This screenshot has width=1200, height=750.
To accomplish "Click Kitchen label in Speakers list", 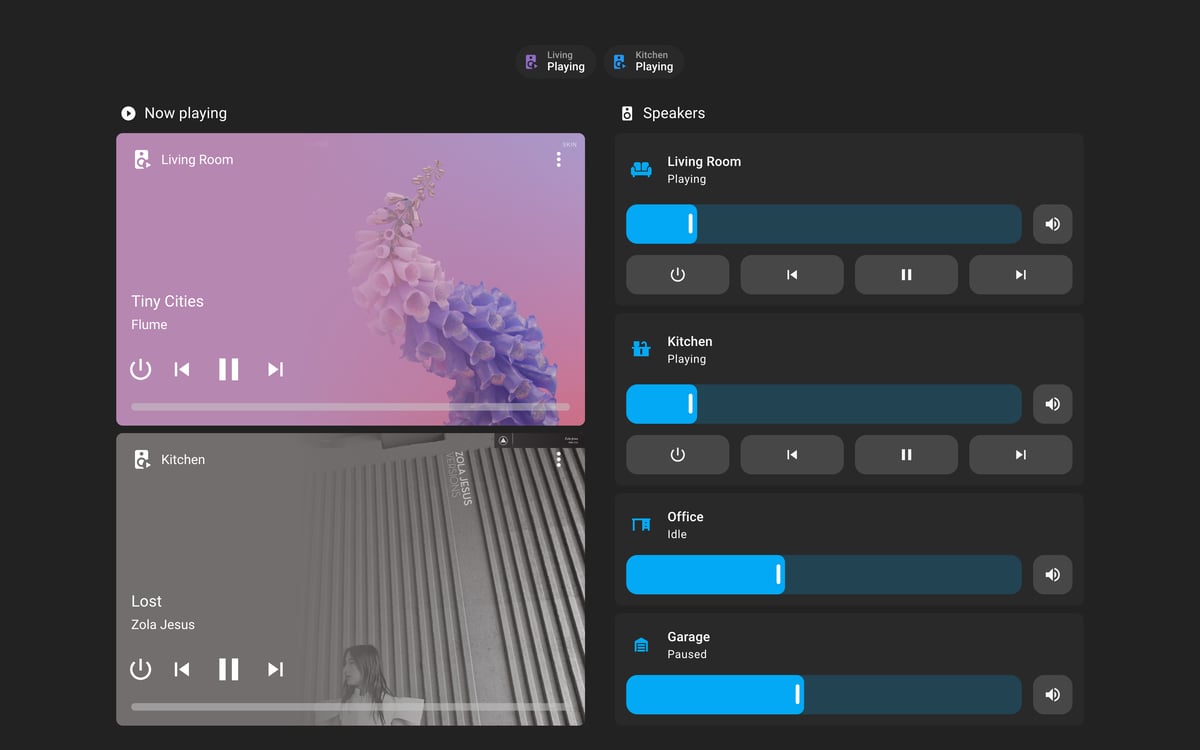I will click(x=690, y=341).
